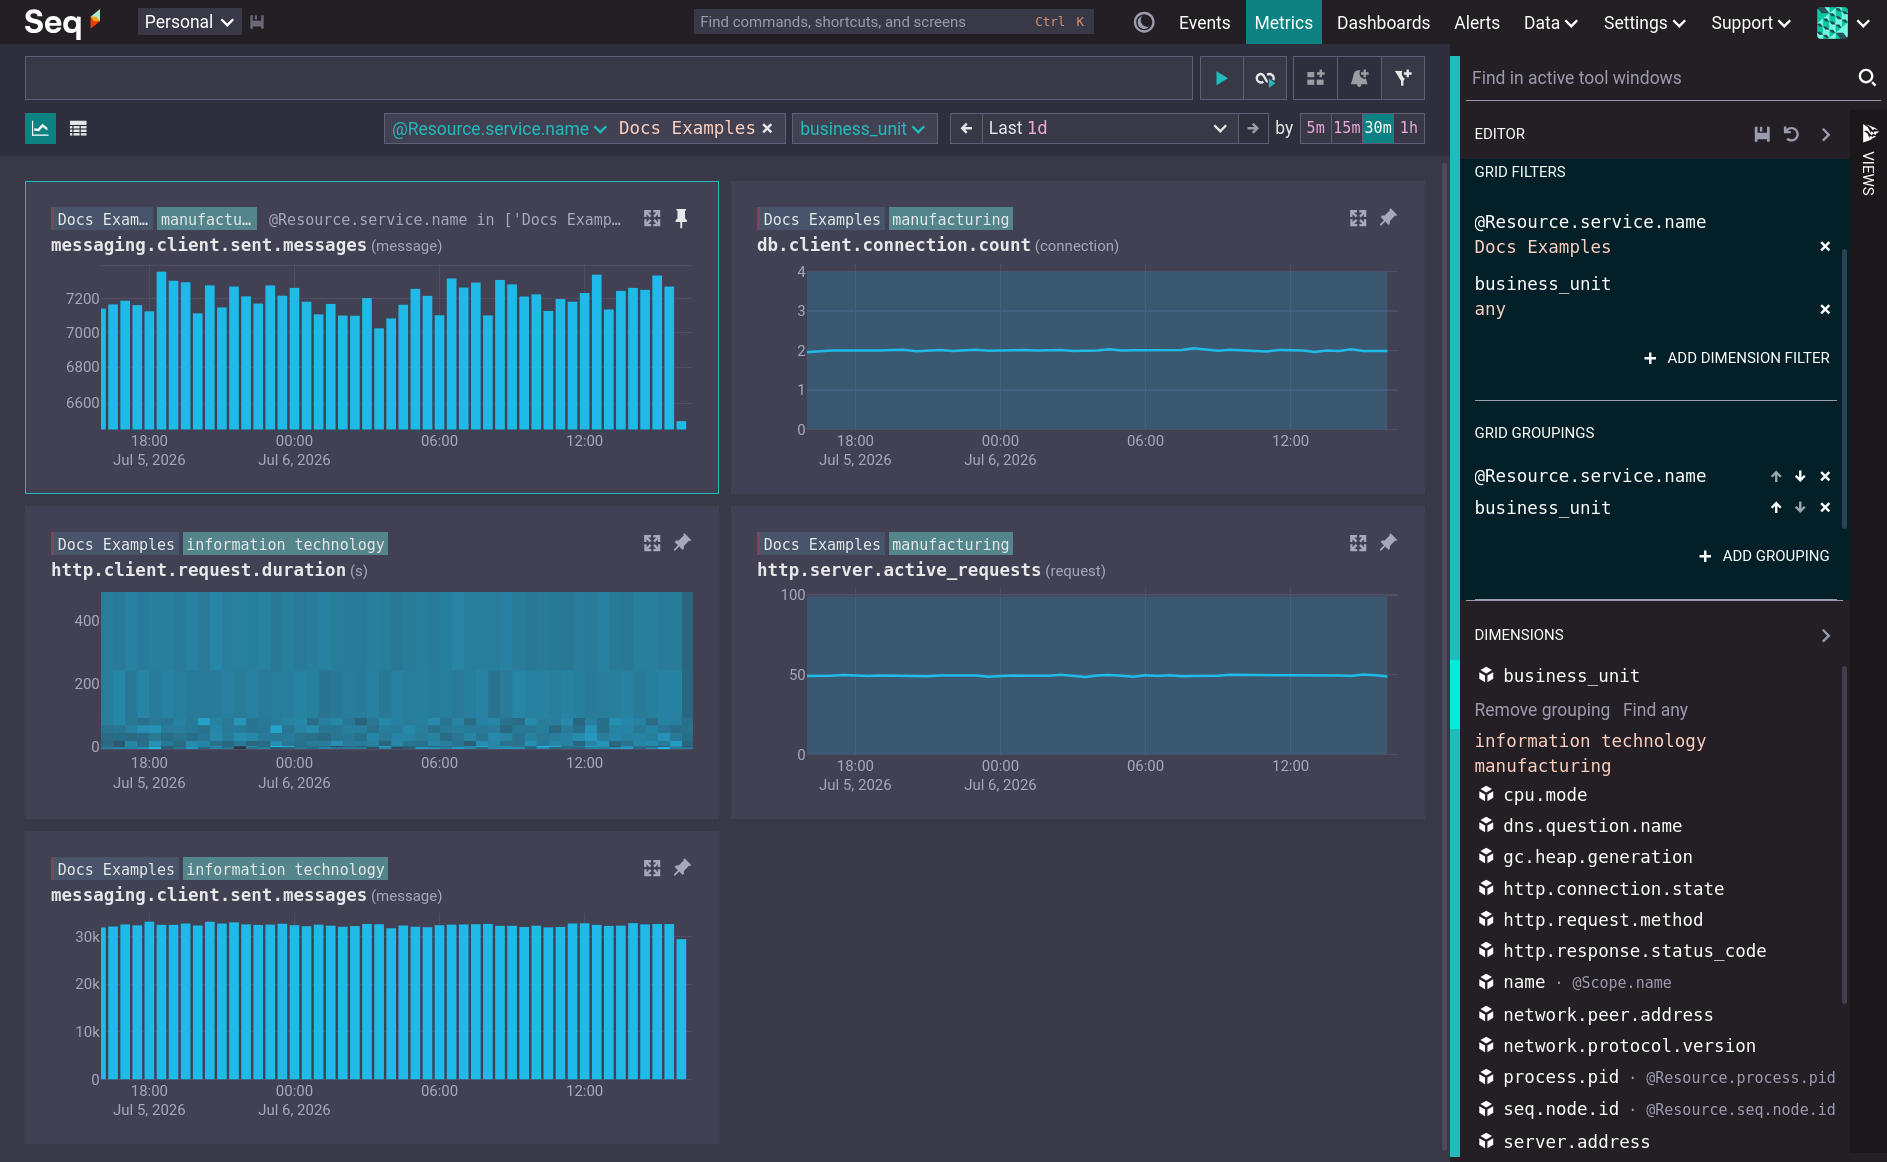Remove Docs Examples chip in filter bar
The height and width of the screenshot is (1162, 1887).
point(767,128)
